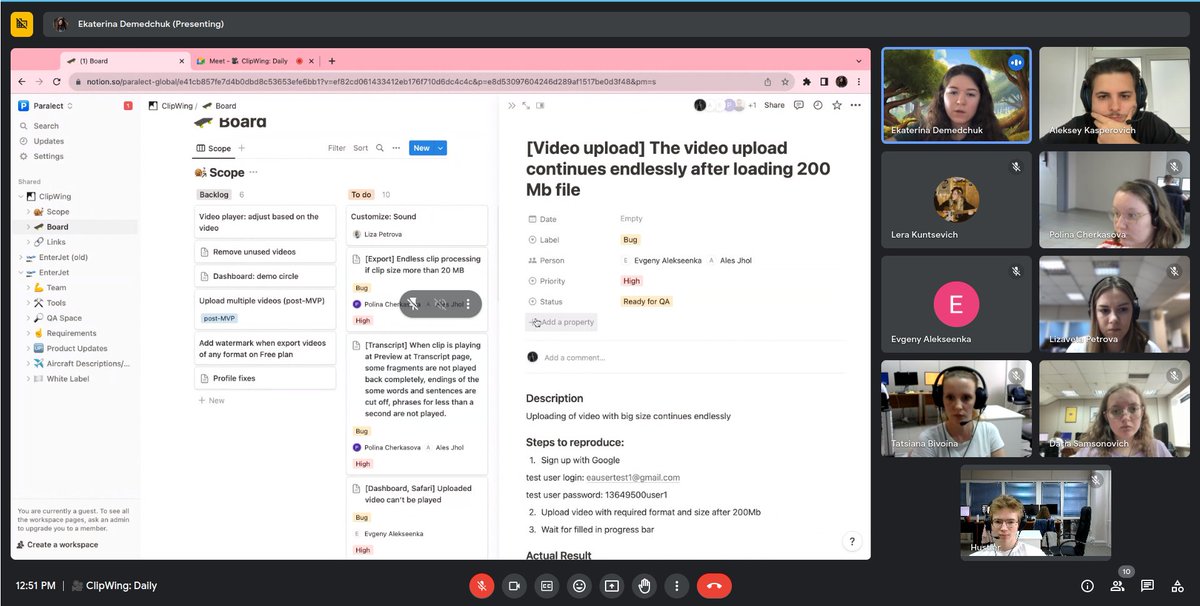Open the browser extensions puzzle icon

tap(808, 81)
